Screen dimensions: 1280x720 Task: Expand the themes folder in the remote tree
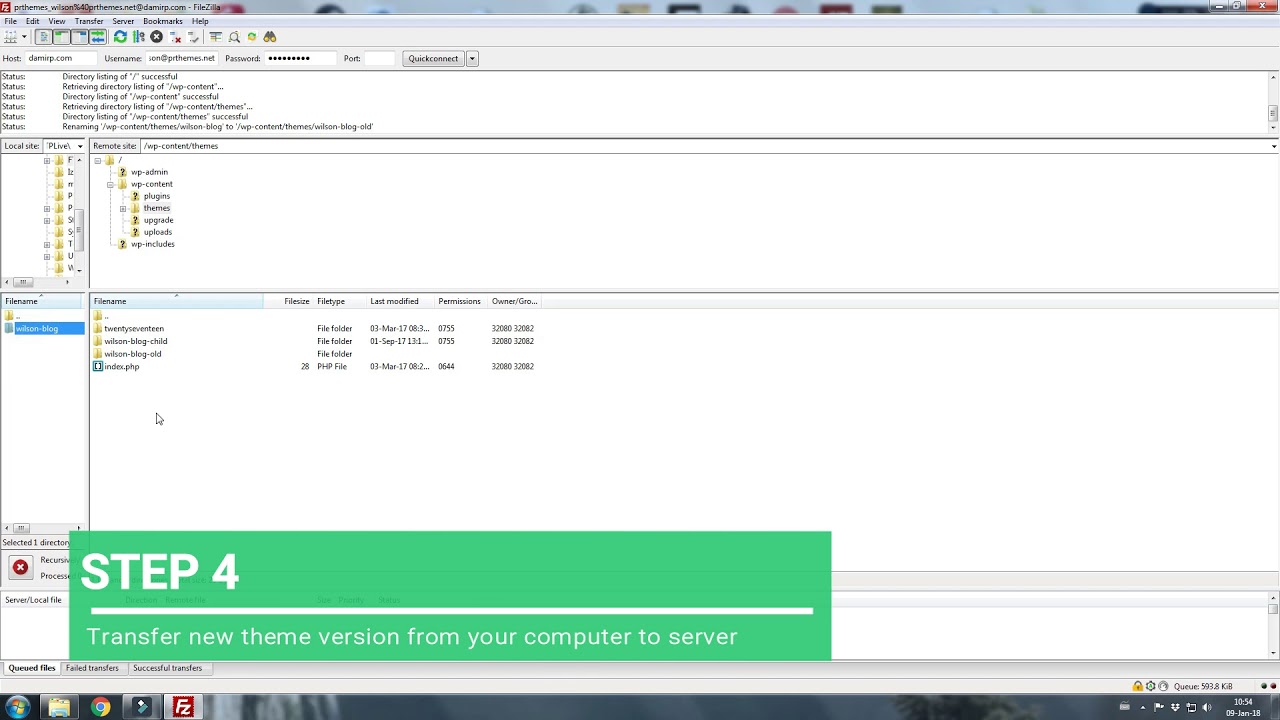(122, 208)
